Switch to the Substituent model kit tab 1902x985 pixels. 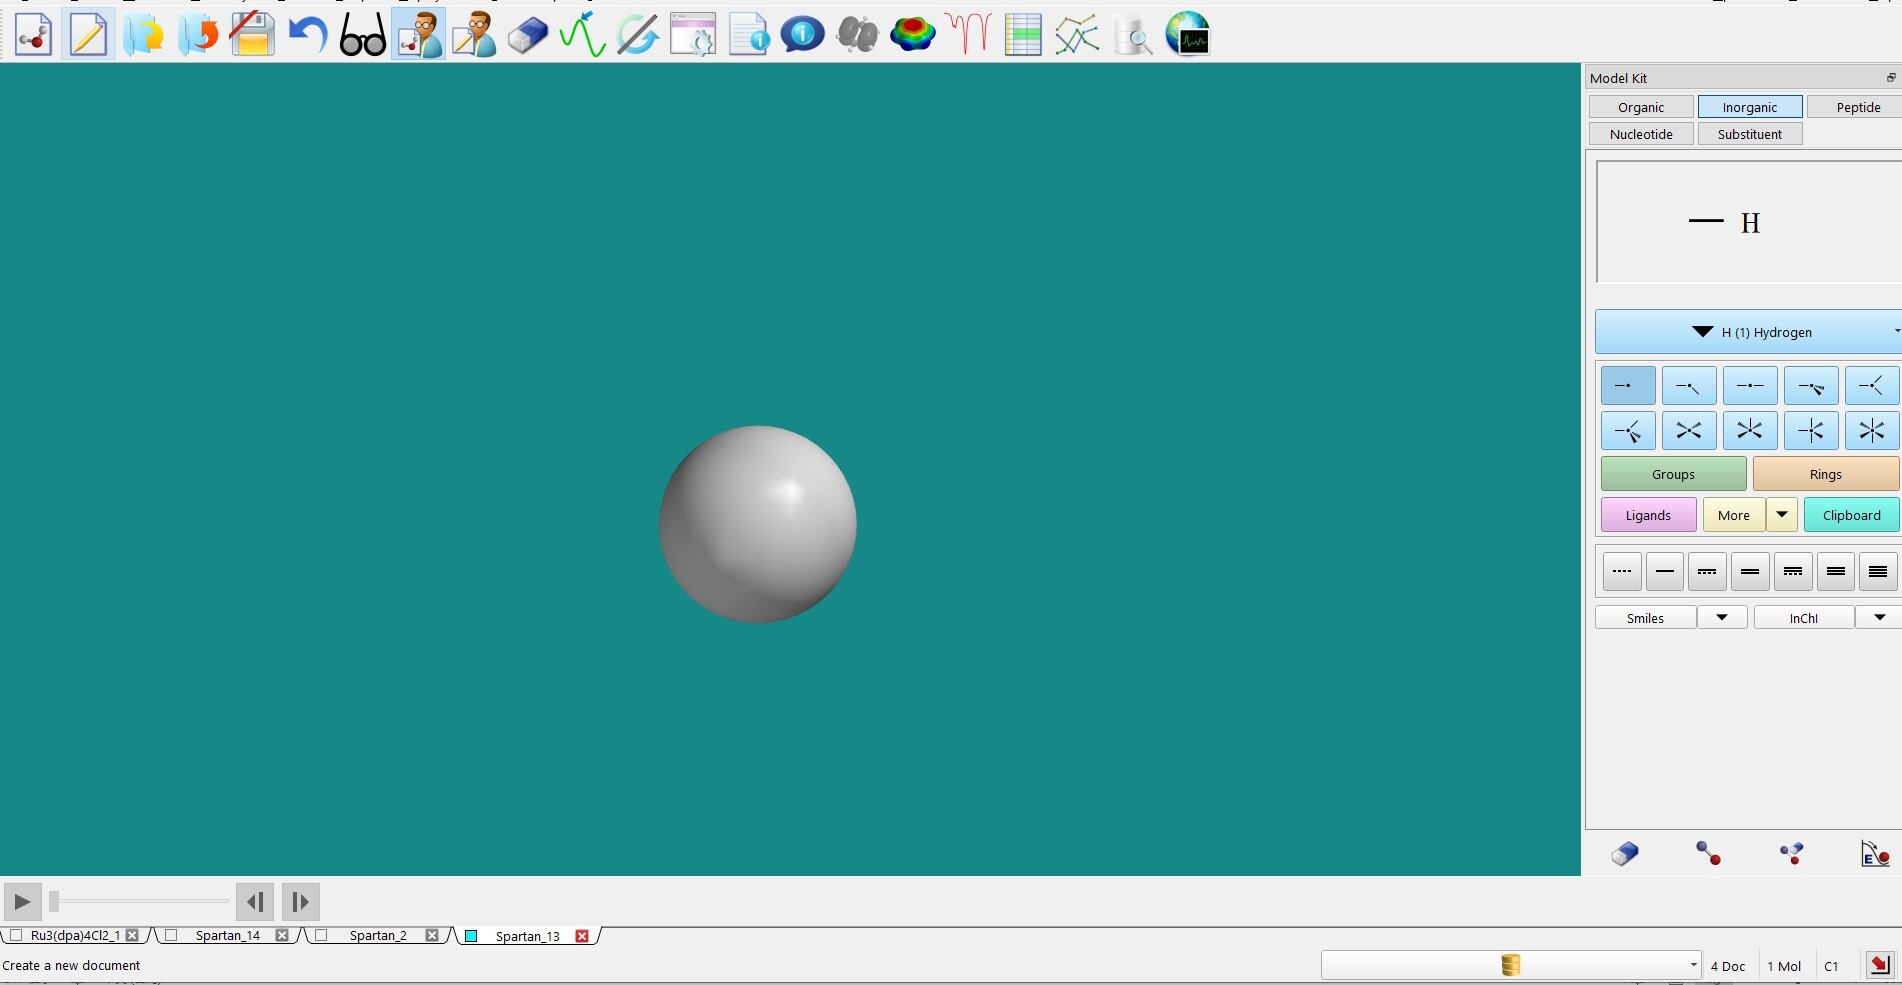1750,134
